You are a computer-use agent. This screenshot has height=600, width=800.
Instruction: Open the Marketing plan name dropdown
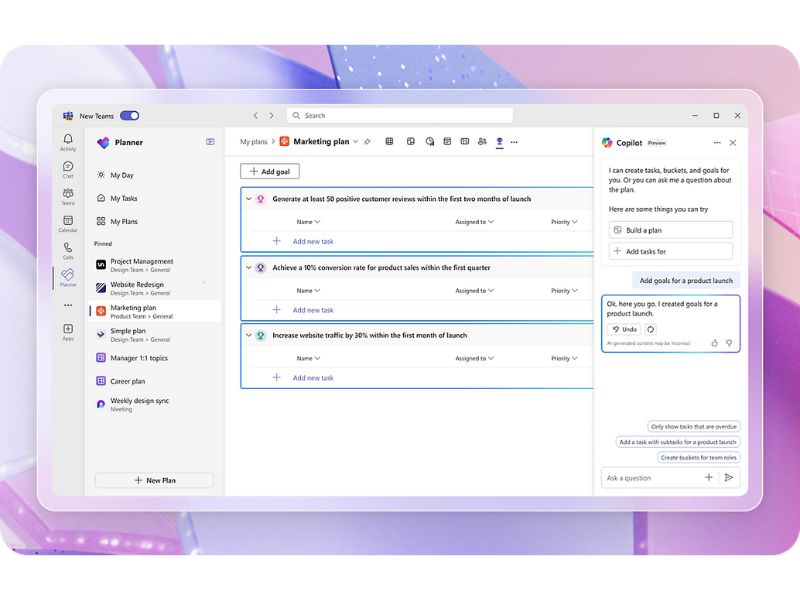pos(355,142)
